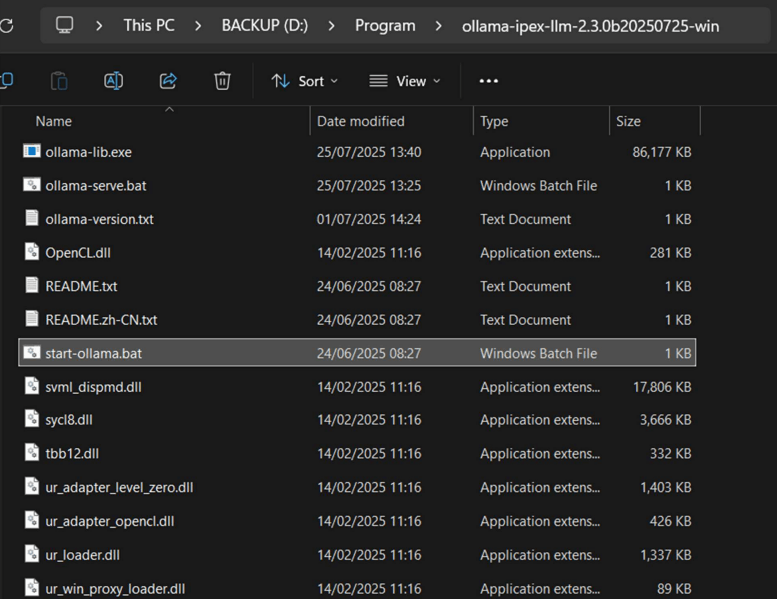Select the README.zh-CN.txt file
The width and height of the screenshot is (777, 599).
click(x=101, y=320)
